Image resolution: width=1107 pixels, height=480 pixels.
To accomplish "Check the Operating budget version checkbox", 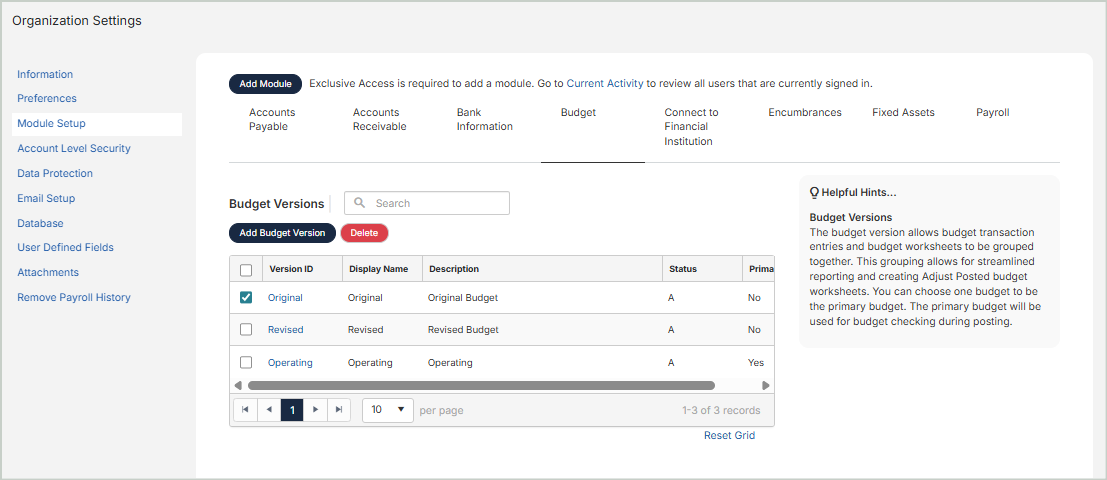I will [x=246, y=362].
